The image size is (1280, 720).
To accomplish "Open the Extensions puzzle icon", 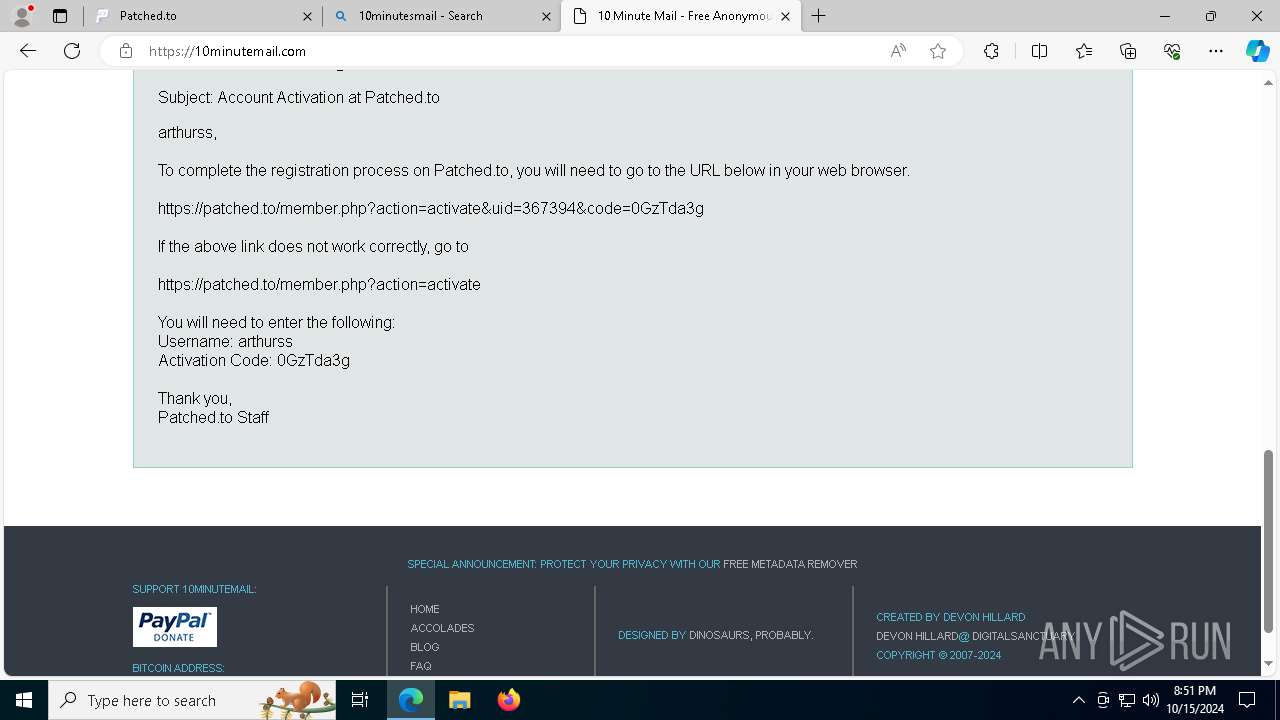I will pos(991,51).
